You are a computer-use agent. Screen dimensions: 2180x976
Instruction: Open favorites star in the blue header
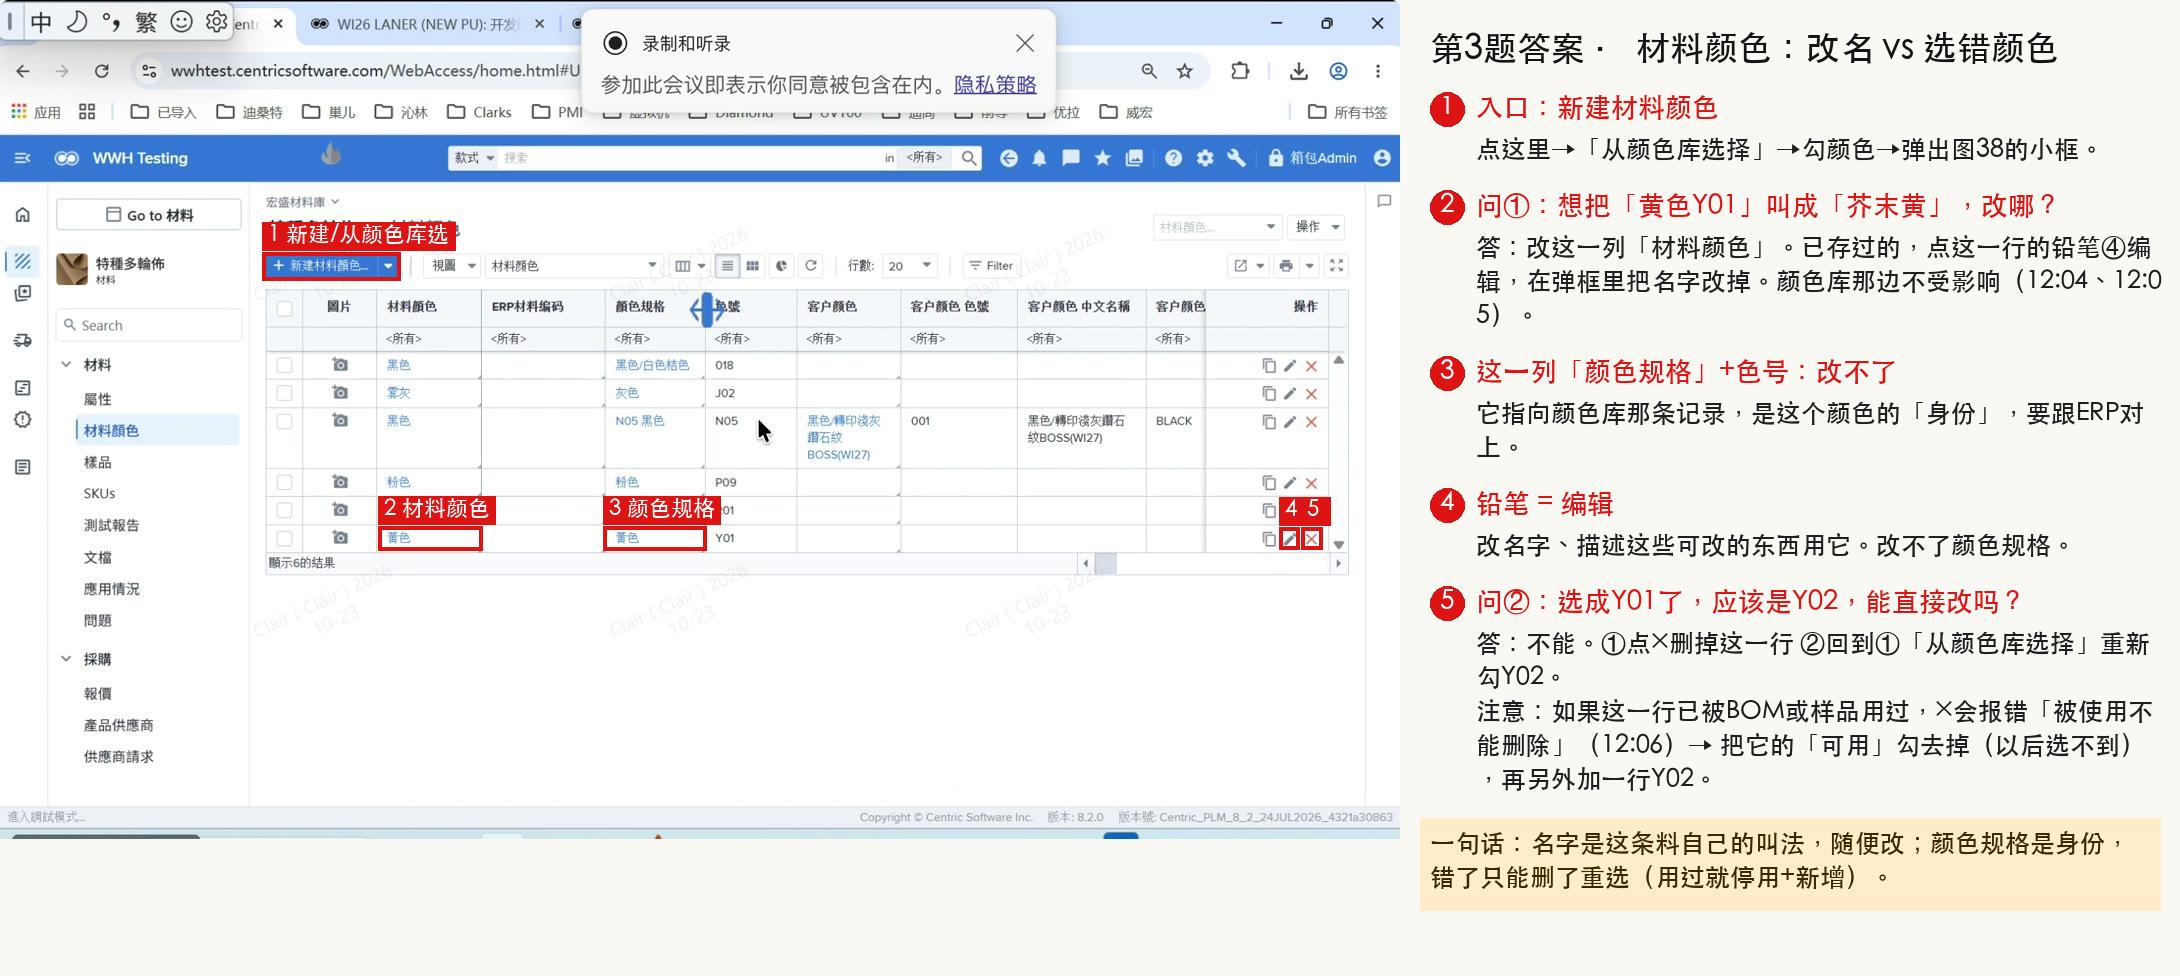pyautogui.click(x=1103, y=158)
